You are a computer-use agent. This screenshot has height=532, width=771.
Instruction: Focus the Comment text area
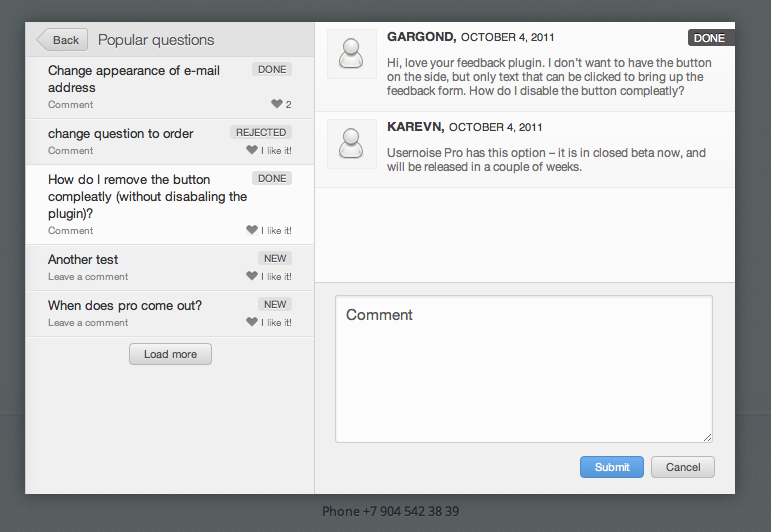(x=523, y=368)
